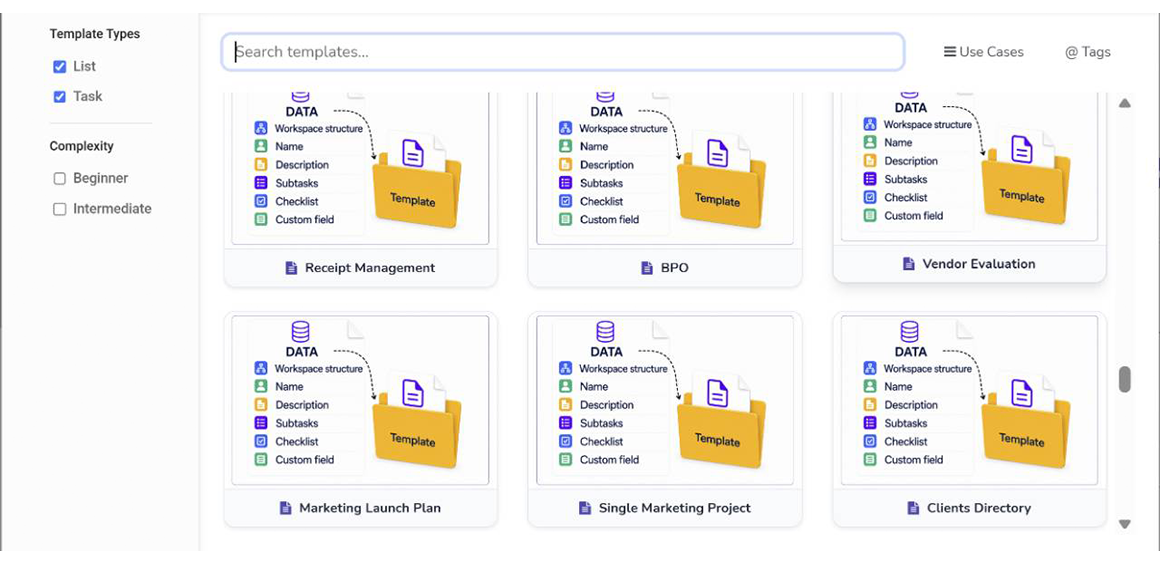The width and height of the screenshot is (1160, 563).
Task: Uncheck the Task template type checkbox
Action: coord(60,97)
